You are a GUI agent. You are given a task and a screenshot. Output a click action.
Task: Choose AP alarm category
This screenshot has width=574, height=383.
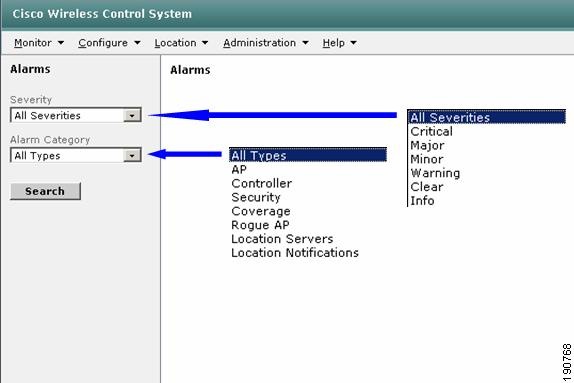(x=239, y=170)
